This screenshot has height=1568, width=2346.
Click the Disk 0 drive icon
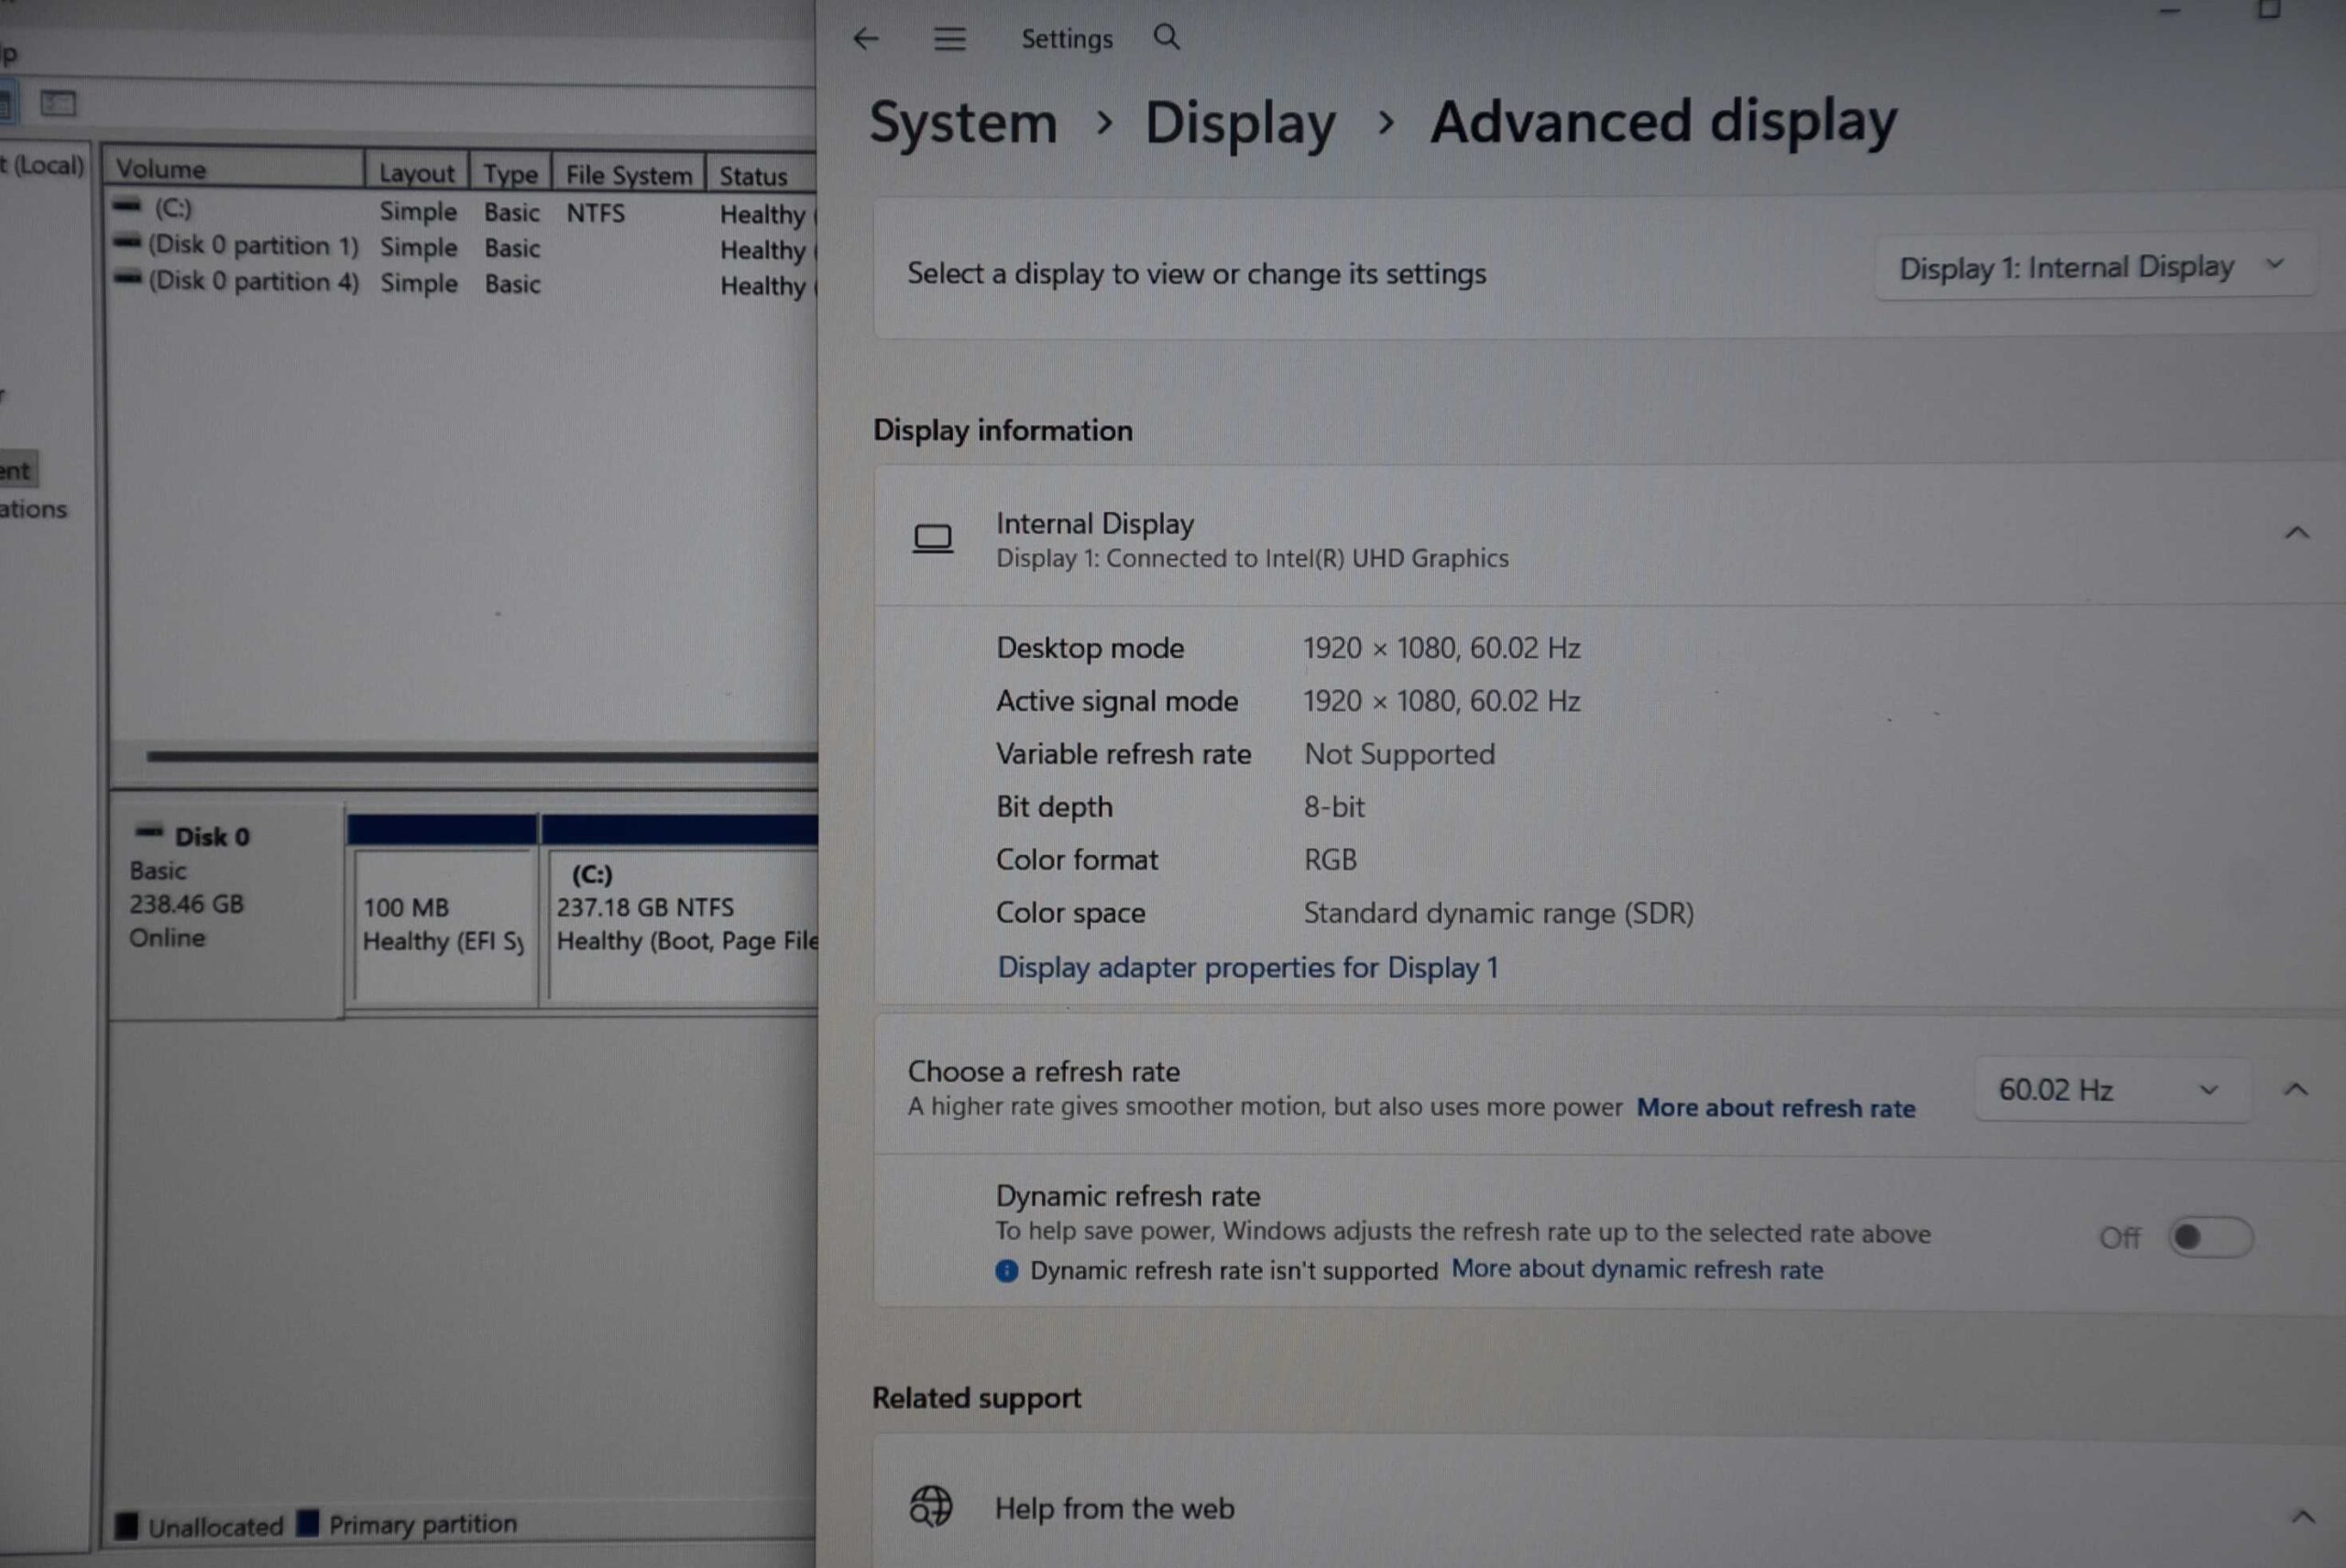(149, 832)
